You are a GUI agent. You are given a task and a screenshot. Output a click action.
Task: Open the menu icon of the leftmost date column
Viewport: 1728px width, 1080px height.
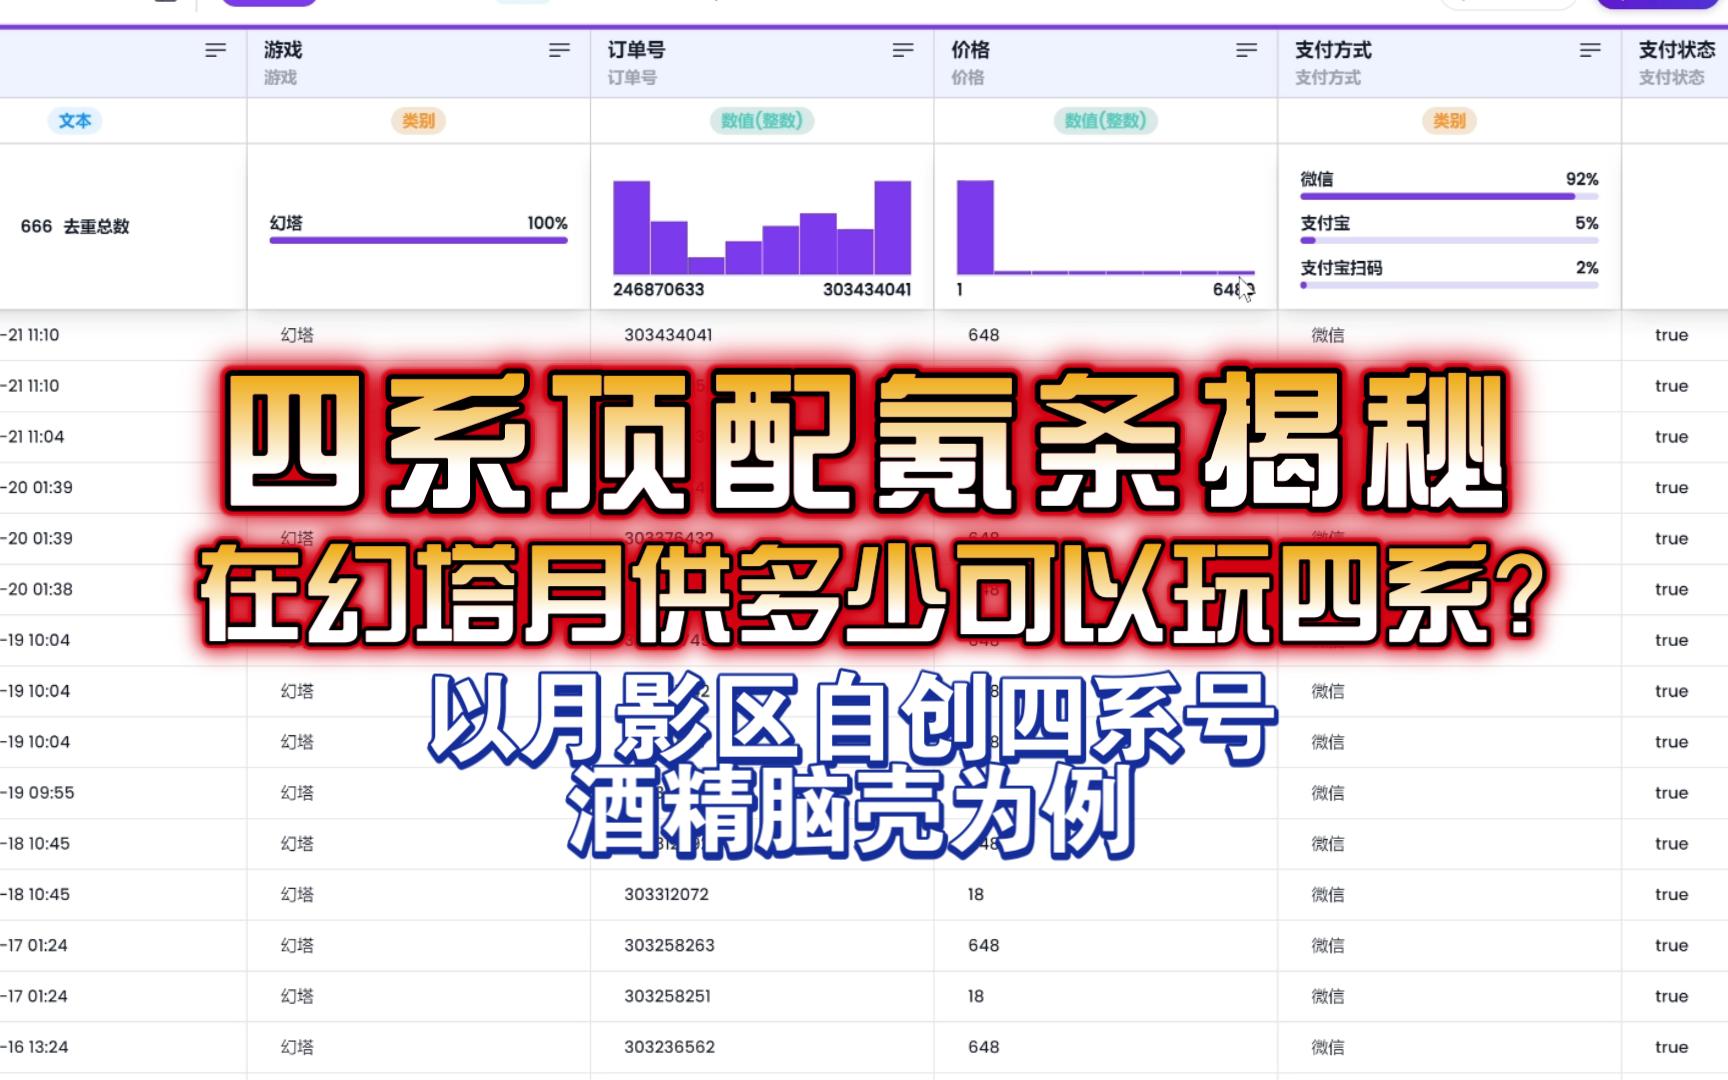coord(215,50)
